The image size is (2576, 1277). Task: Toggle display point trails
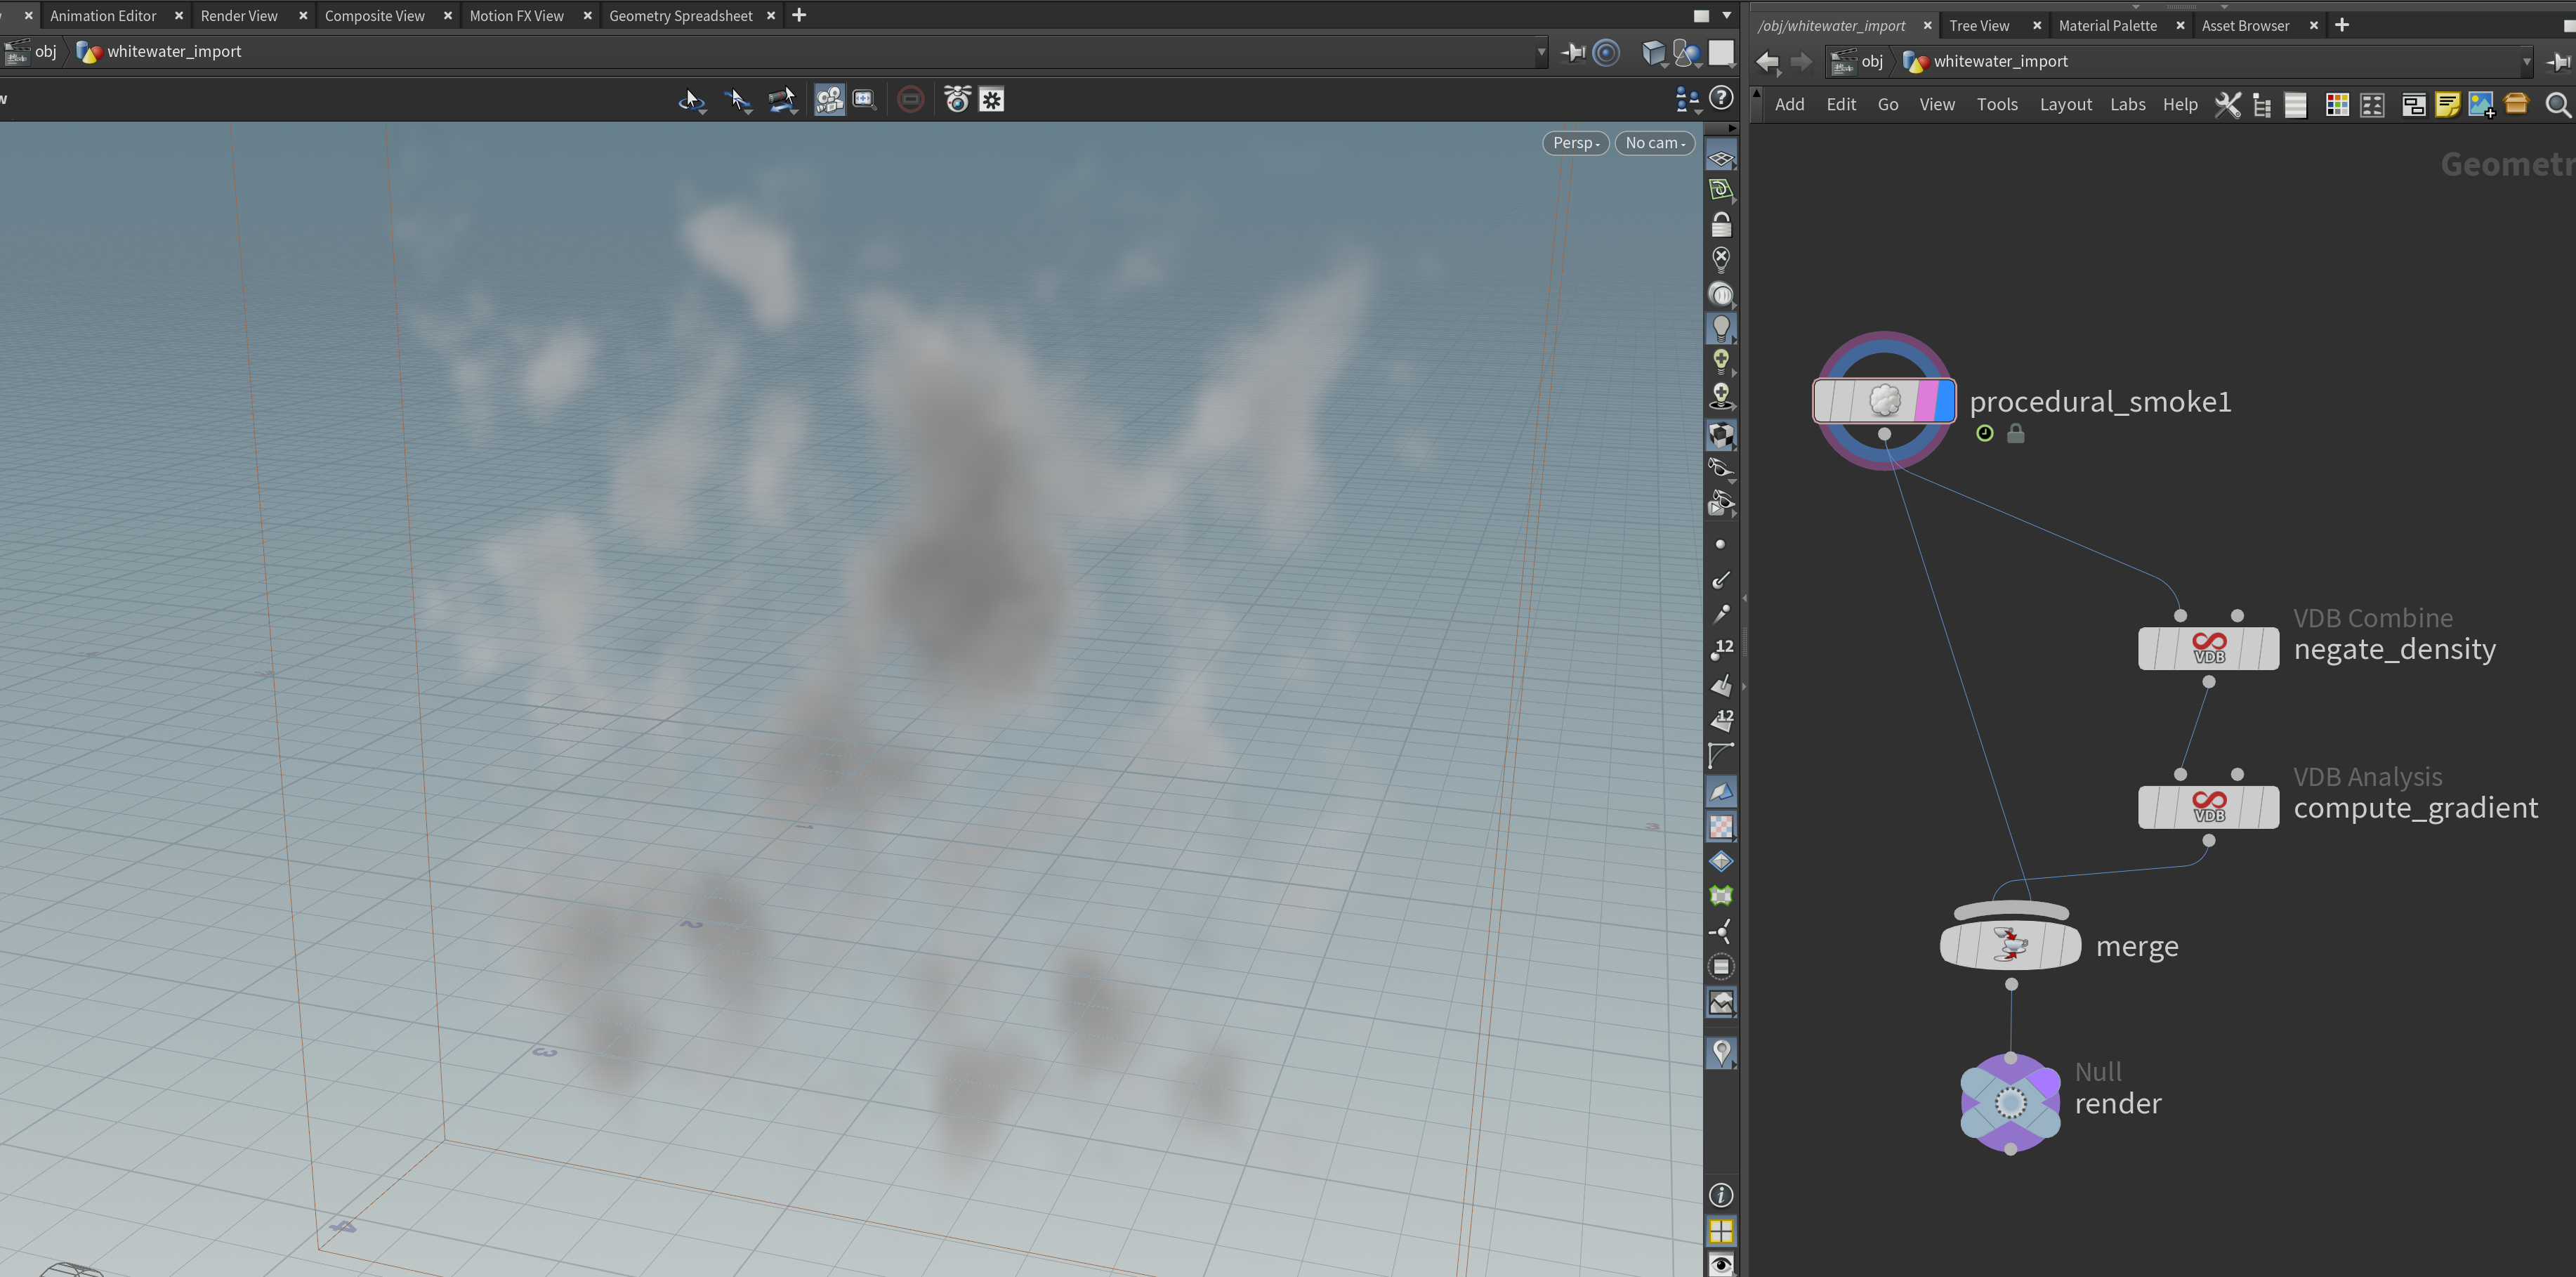point(1720,614)
